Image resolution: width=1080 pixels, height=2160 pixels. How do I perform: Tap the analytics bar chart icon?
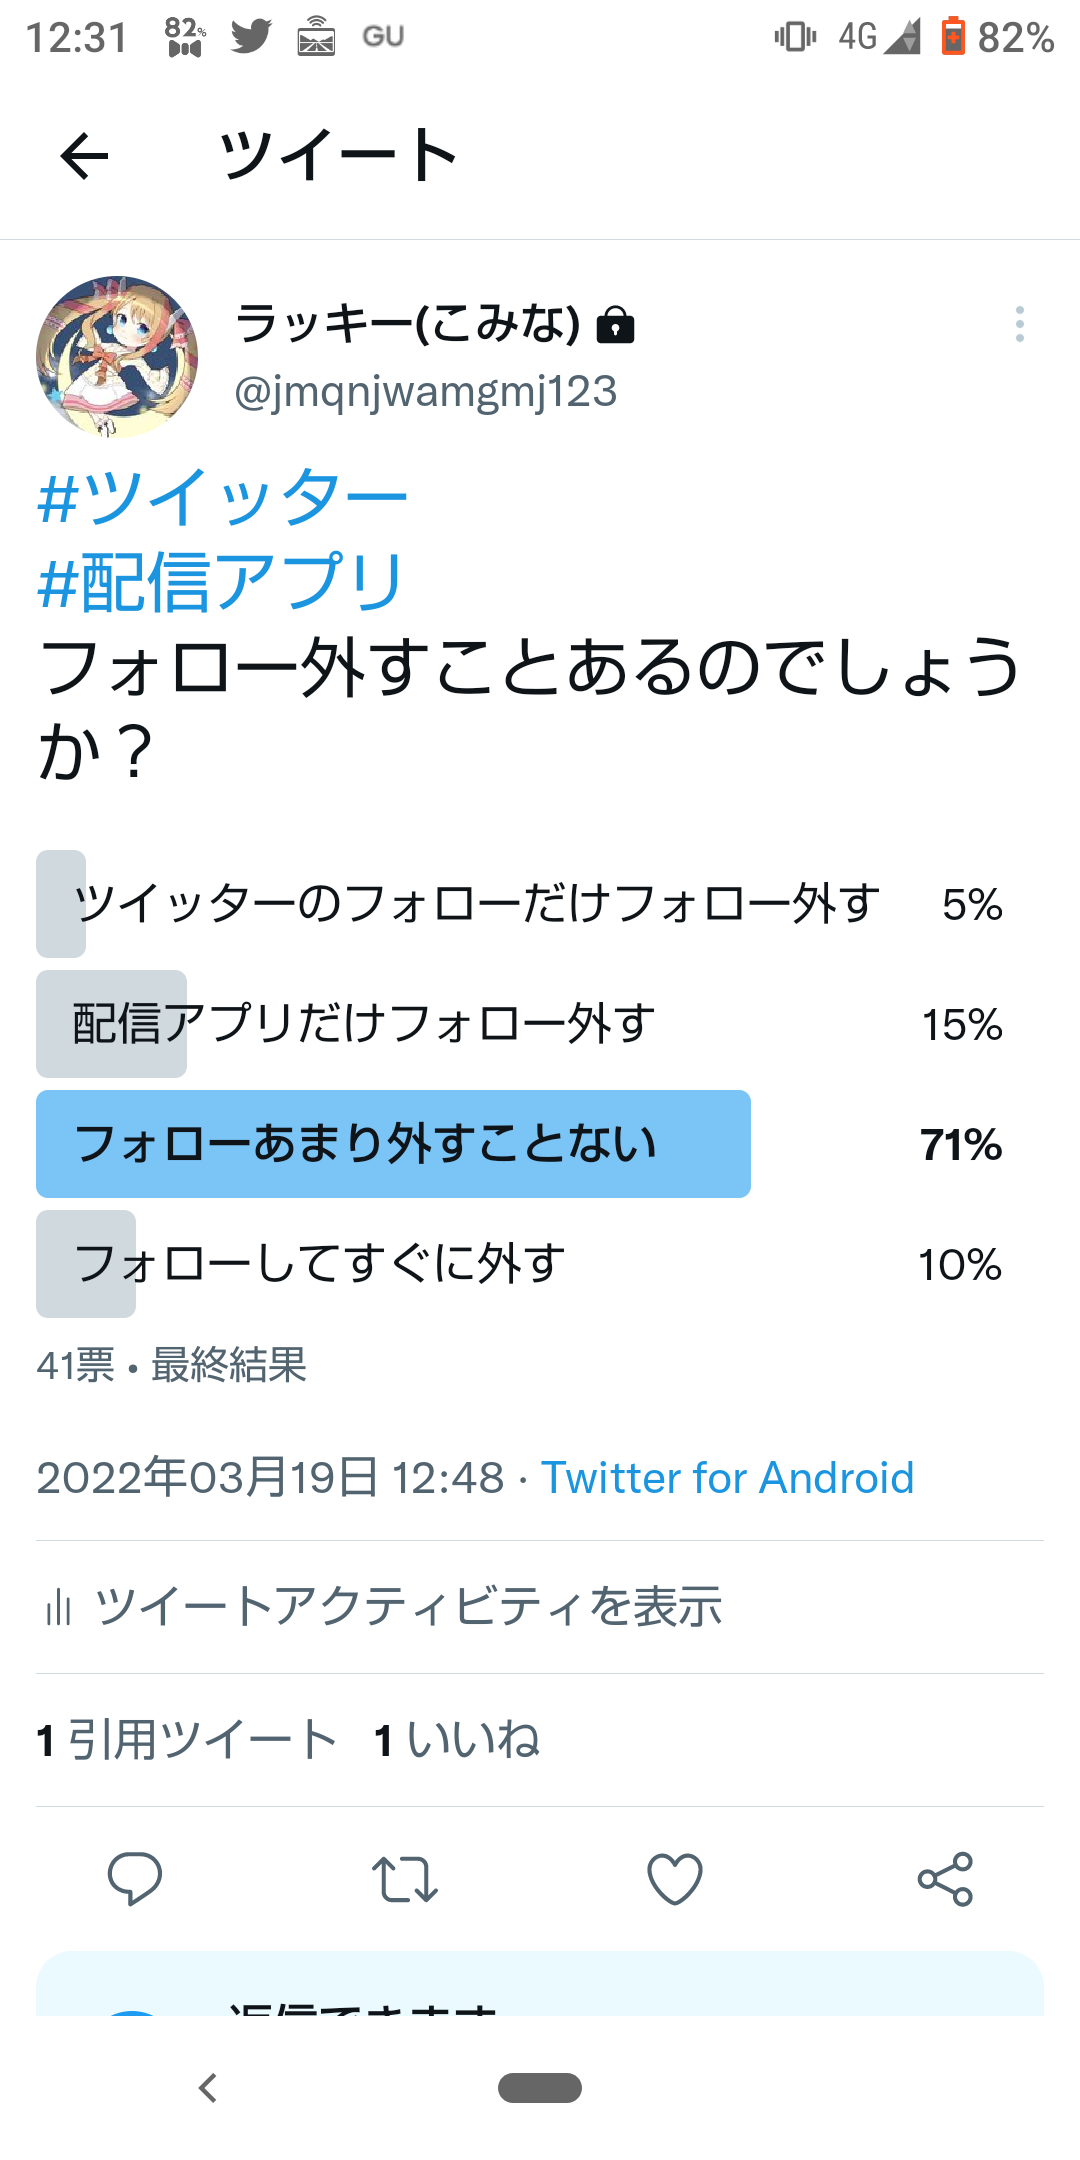[x=58, y=1607]
